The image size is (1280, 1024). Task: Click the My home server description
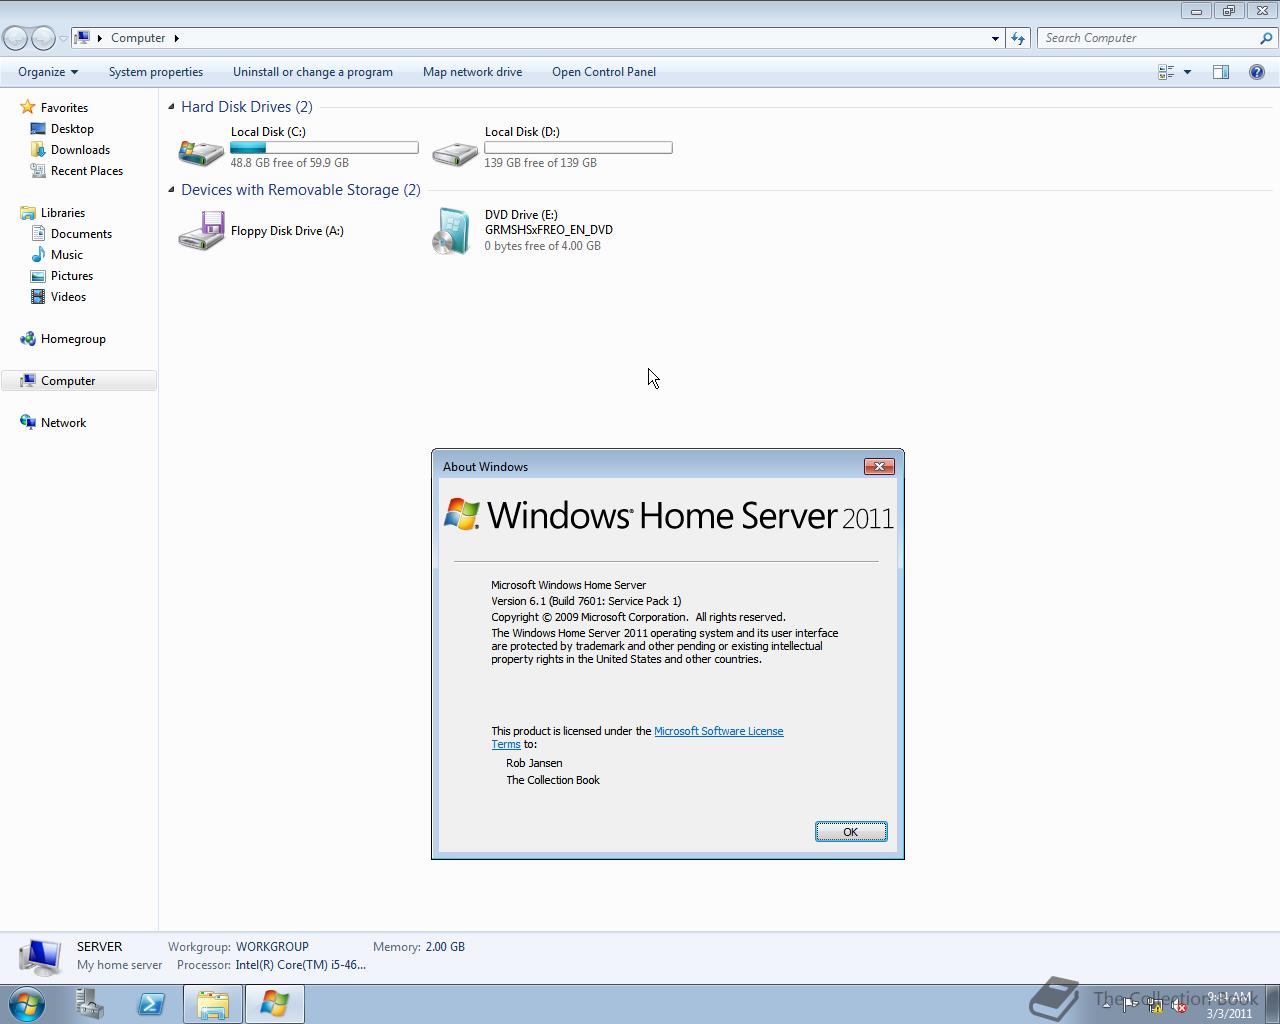(x=119, y=965)
